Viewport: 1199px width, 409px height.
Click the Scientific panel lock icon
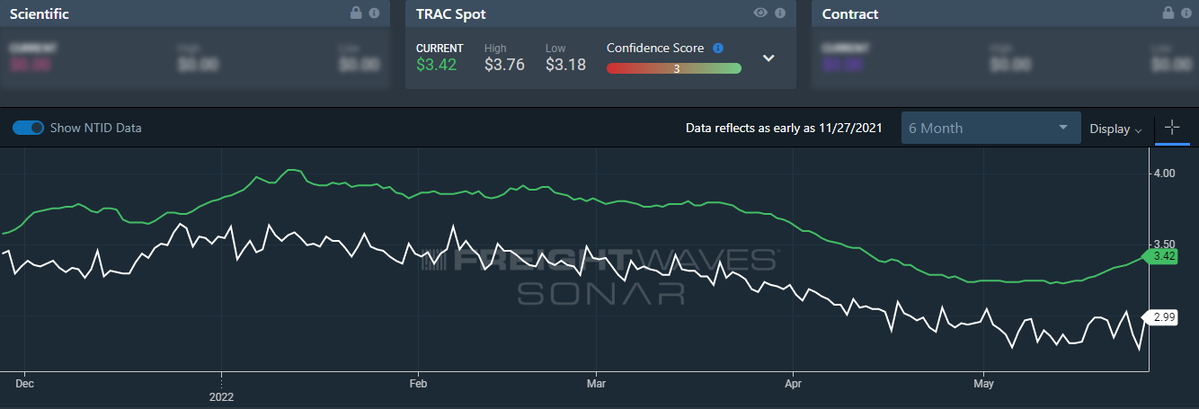pyautogui.click(x=356, y=13)
